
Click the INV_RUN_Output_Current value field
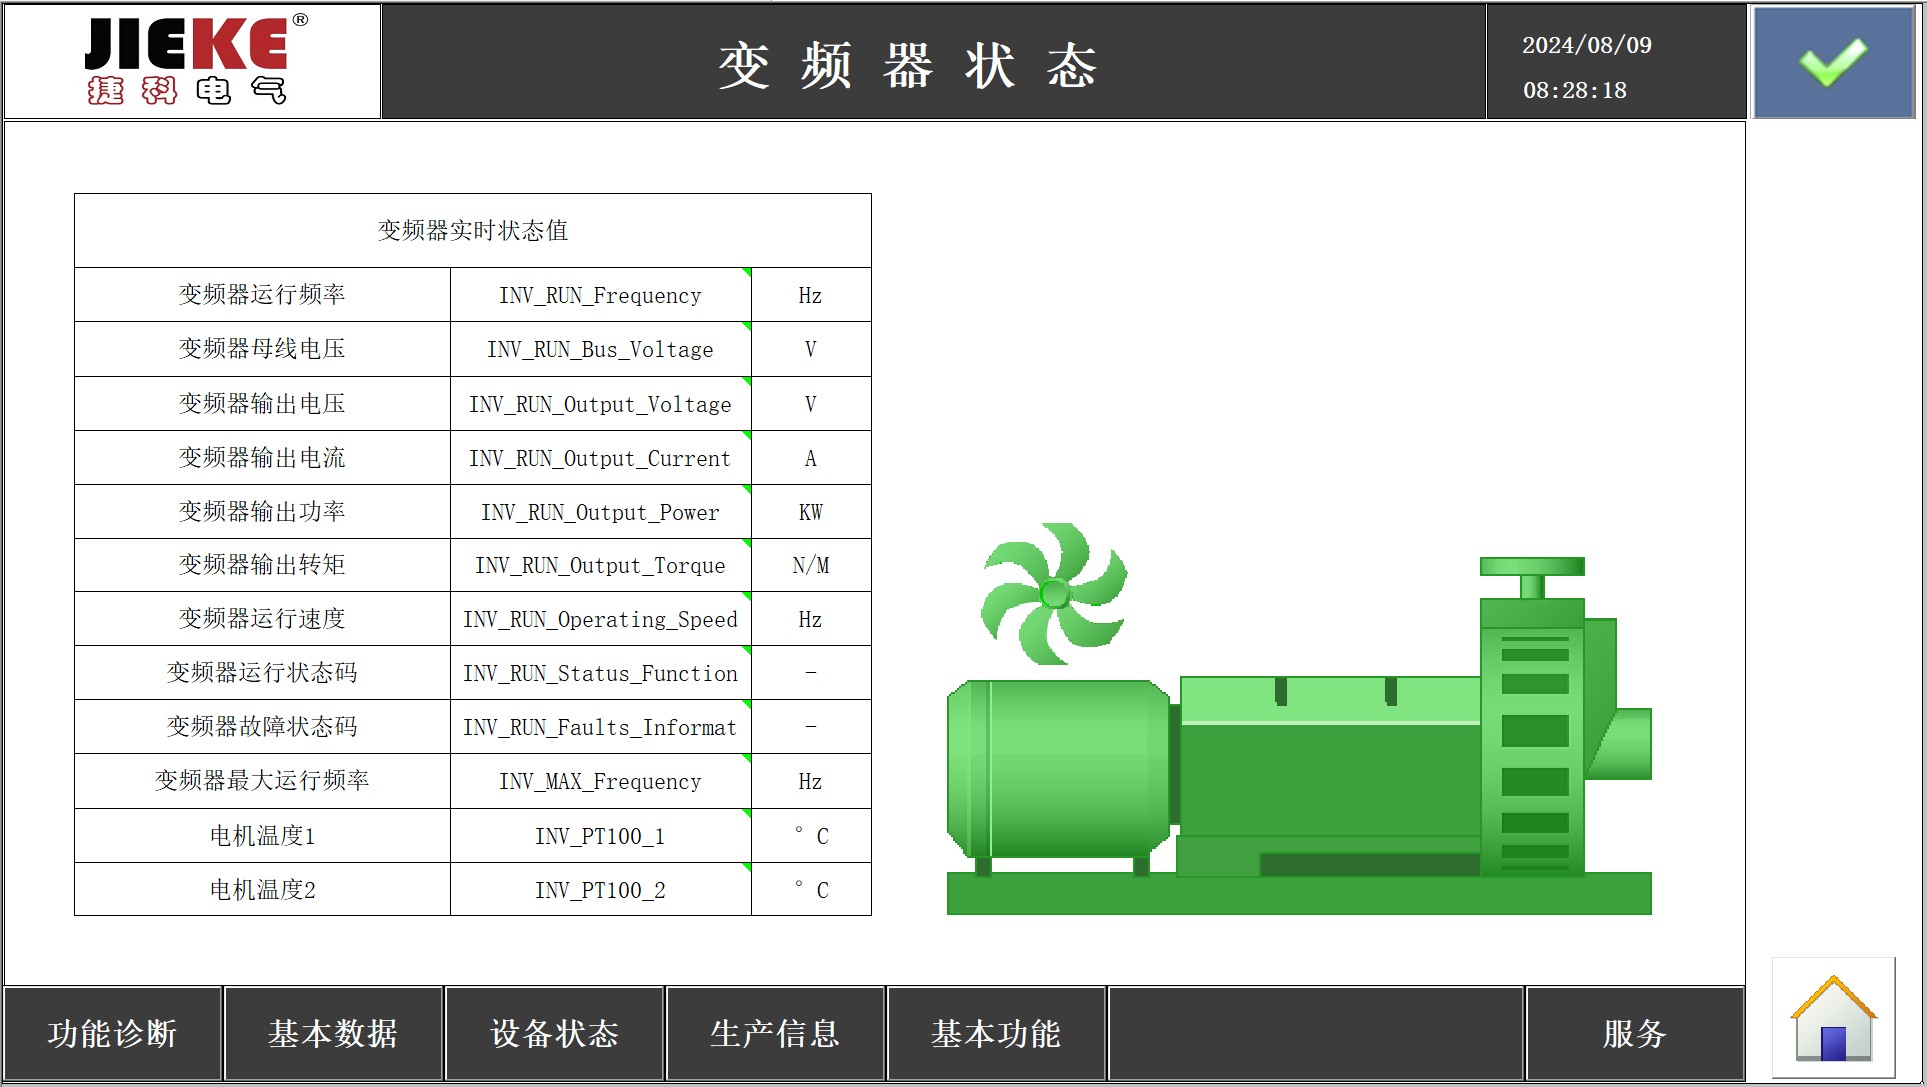[600, 458]
